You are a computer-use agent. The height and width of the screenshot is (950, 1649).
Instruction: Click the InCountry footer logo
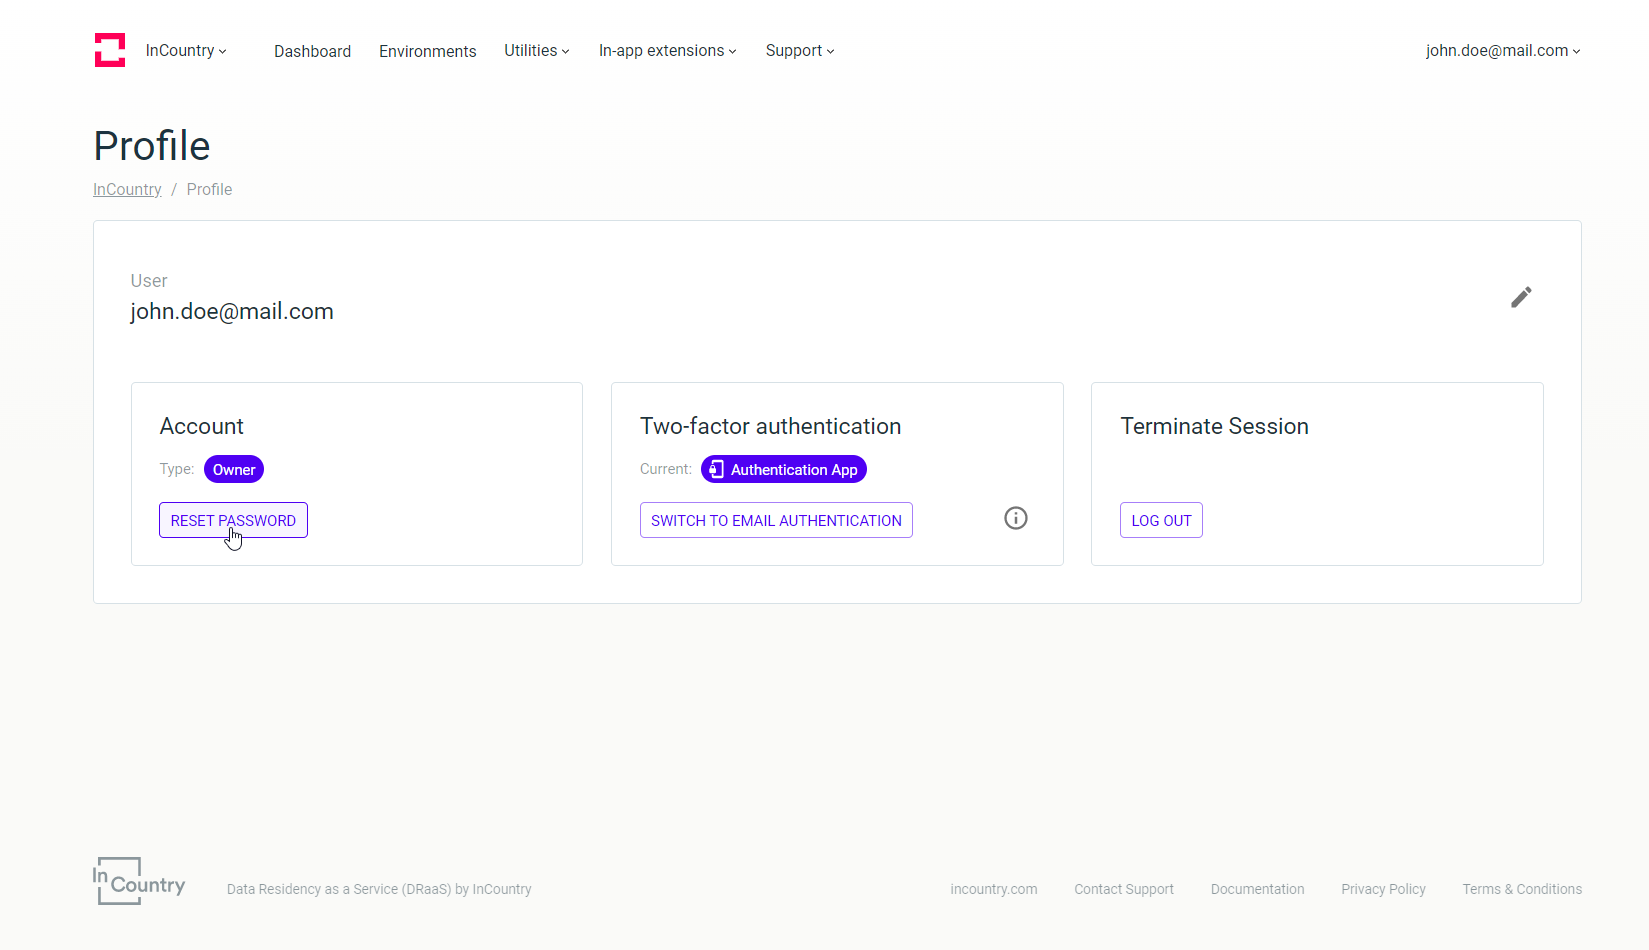tap(139, 881)
